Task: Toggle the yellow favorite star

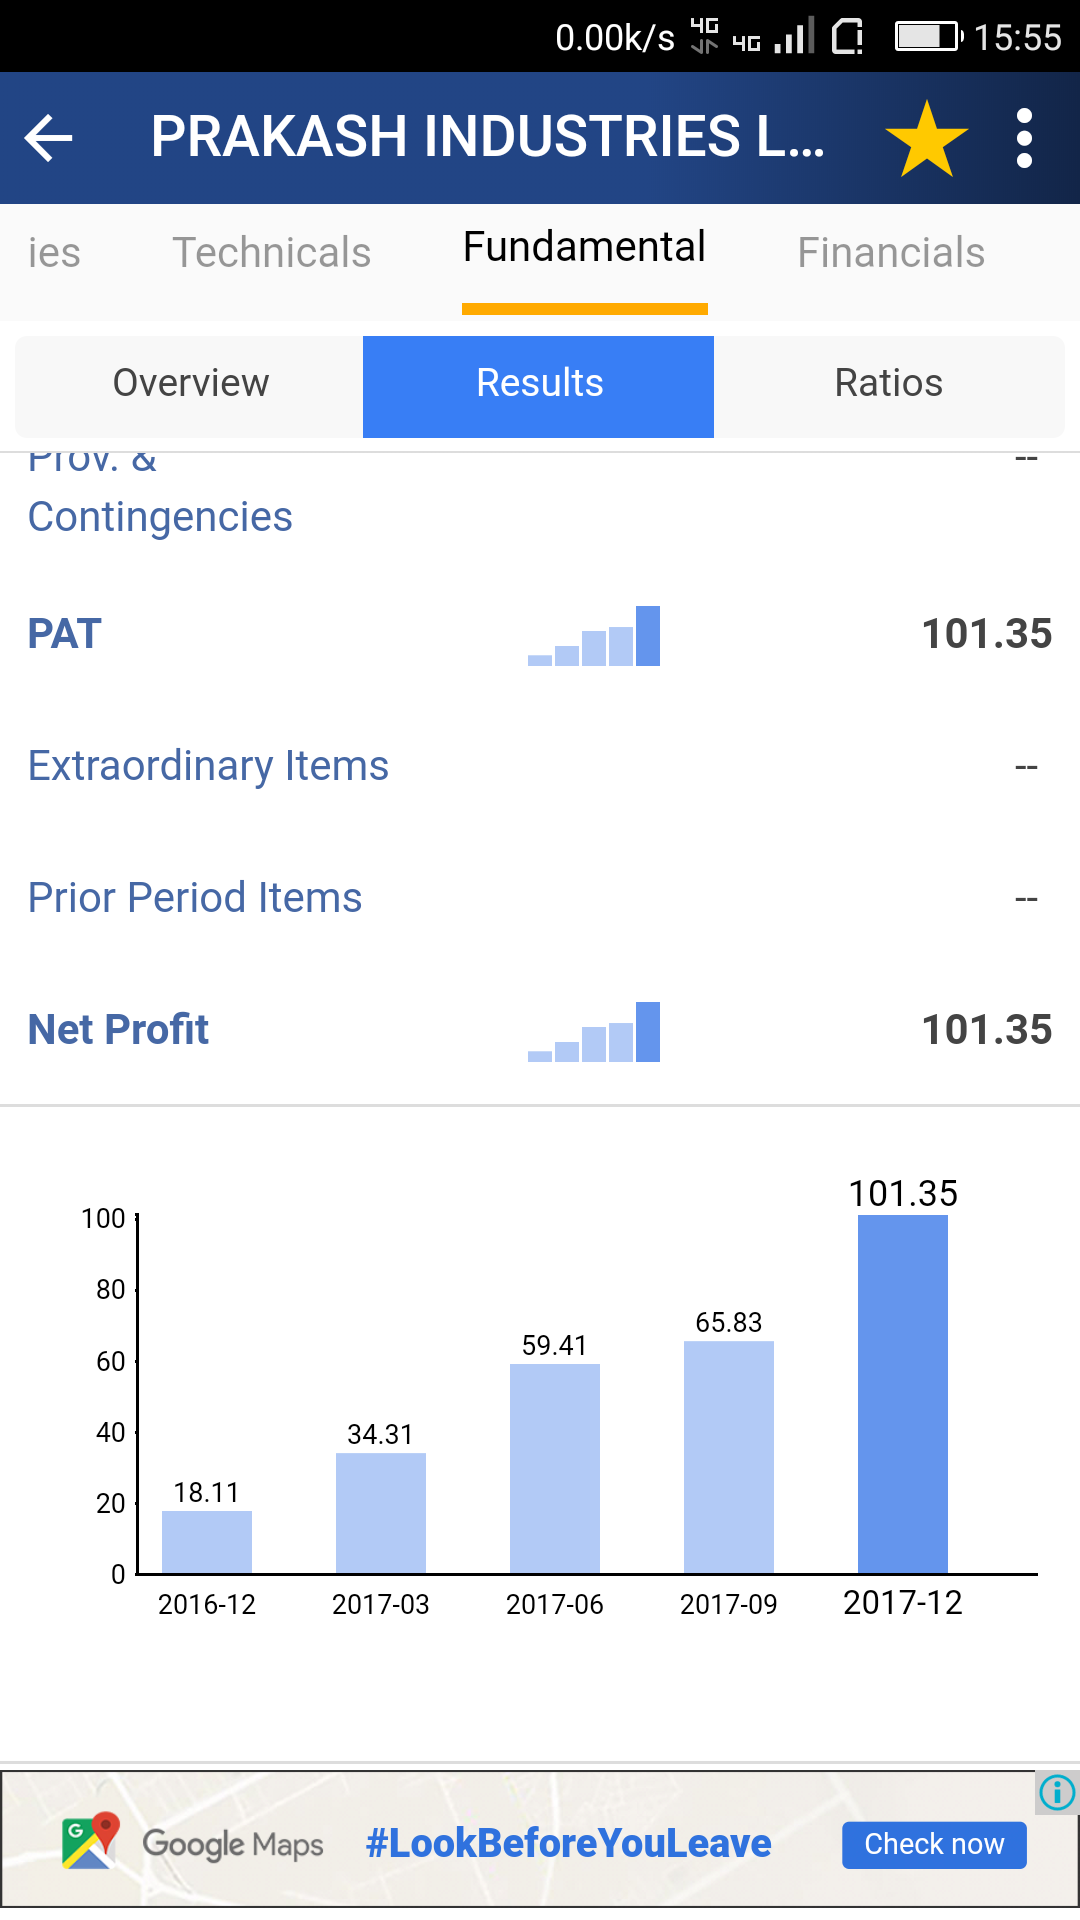Action: (926, 139)
